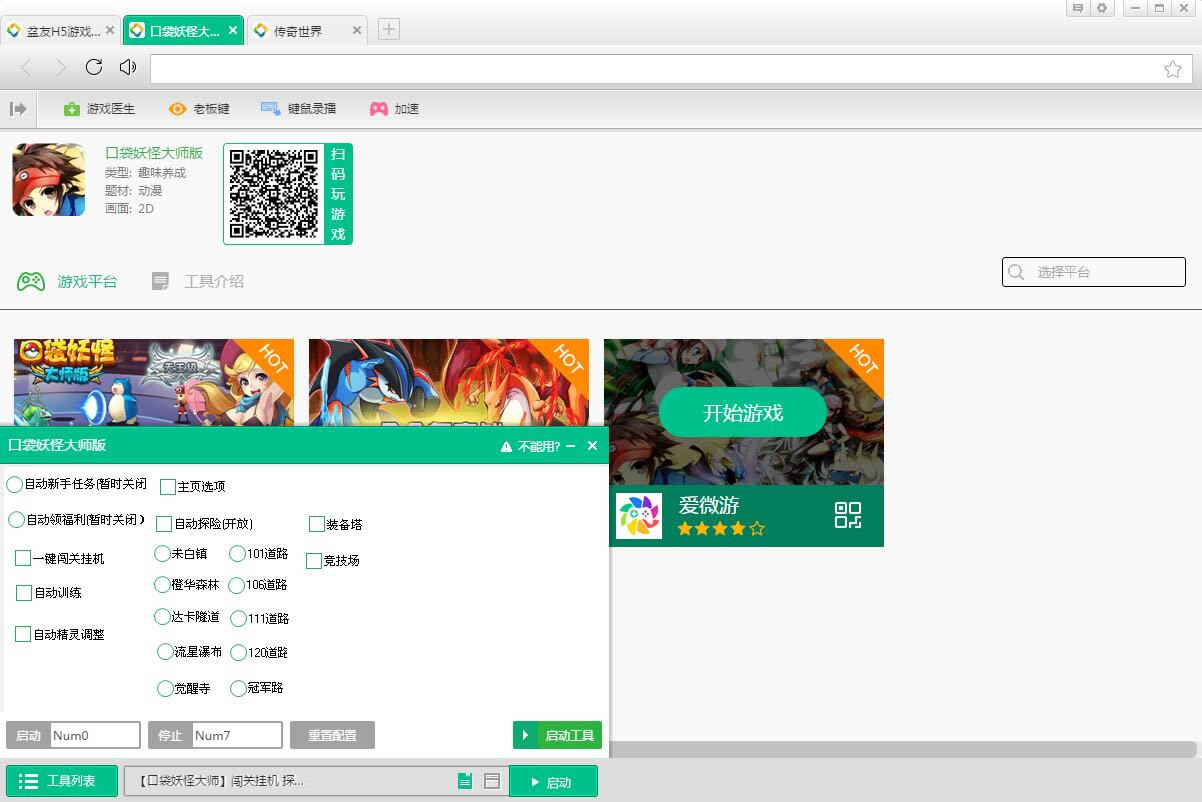Click the 加速 gamepad icon

[379, 109]
